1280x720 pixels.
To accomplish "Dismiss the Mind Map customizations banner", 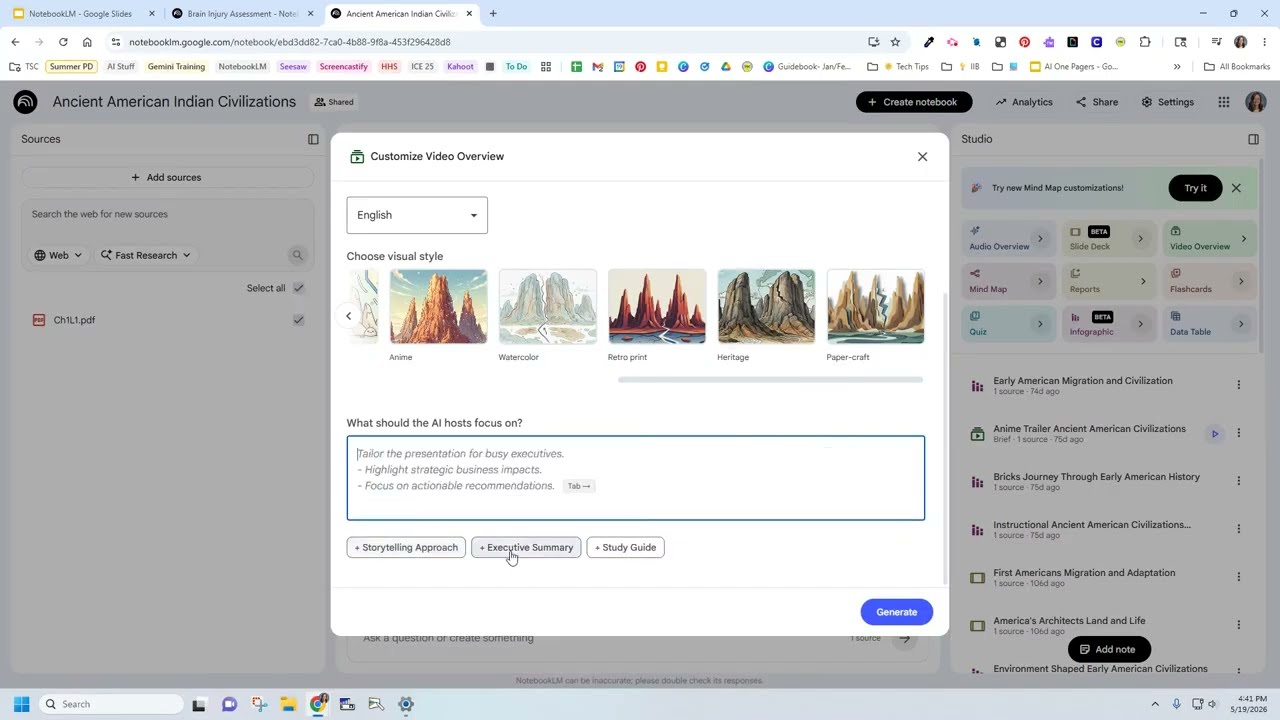I will point(1236,188).
